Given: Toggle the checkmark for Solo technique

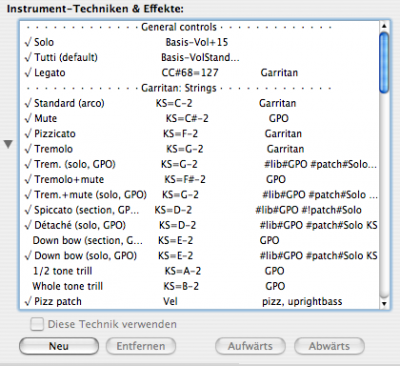Looking at the screenshot, I should 28,42.
